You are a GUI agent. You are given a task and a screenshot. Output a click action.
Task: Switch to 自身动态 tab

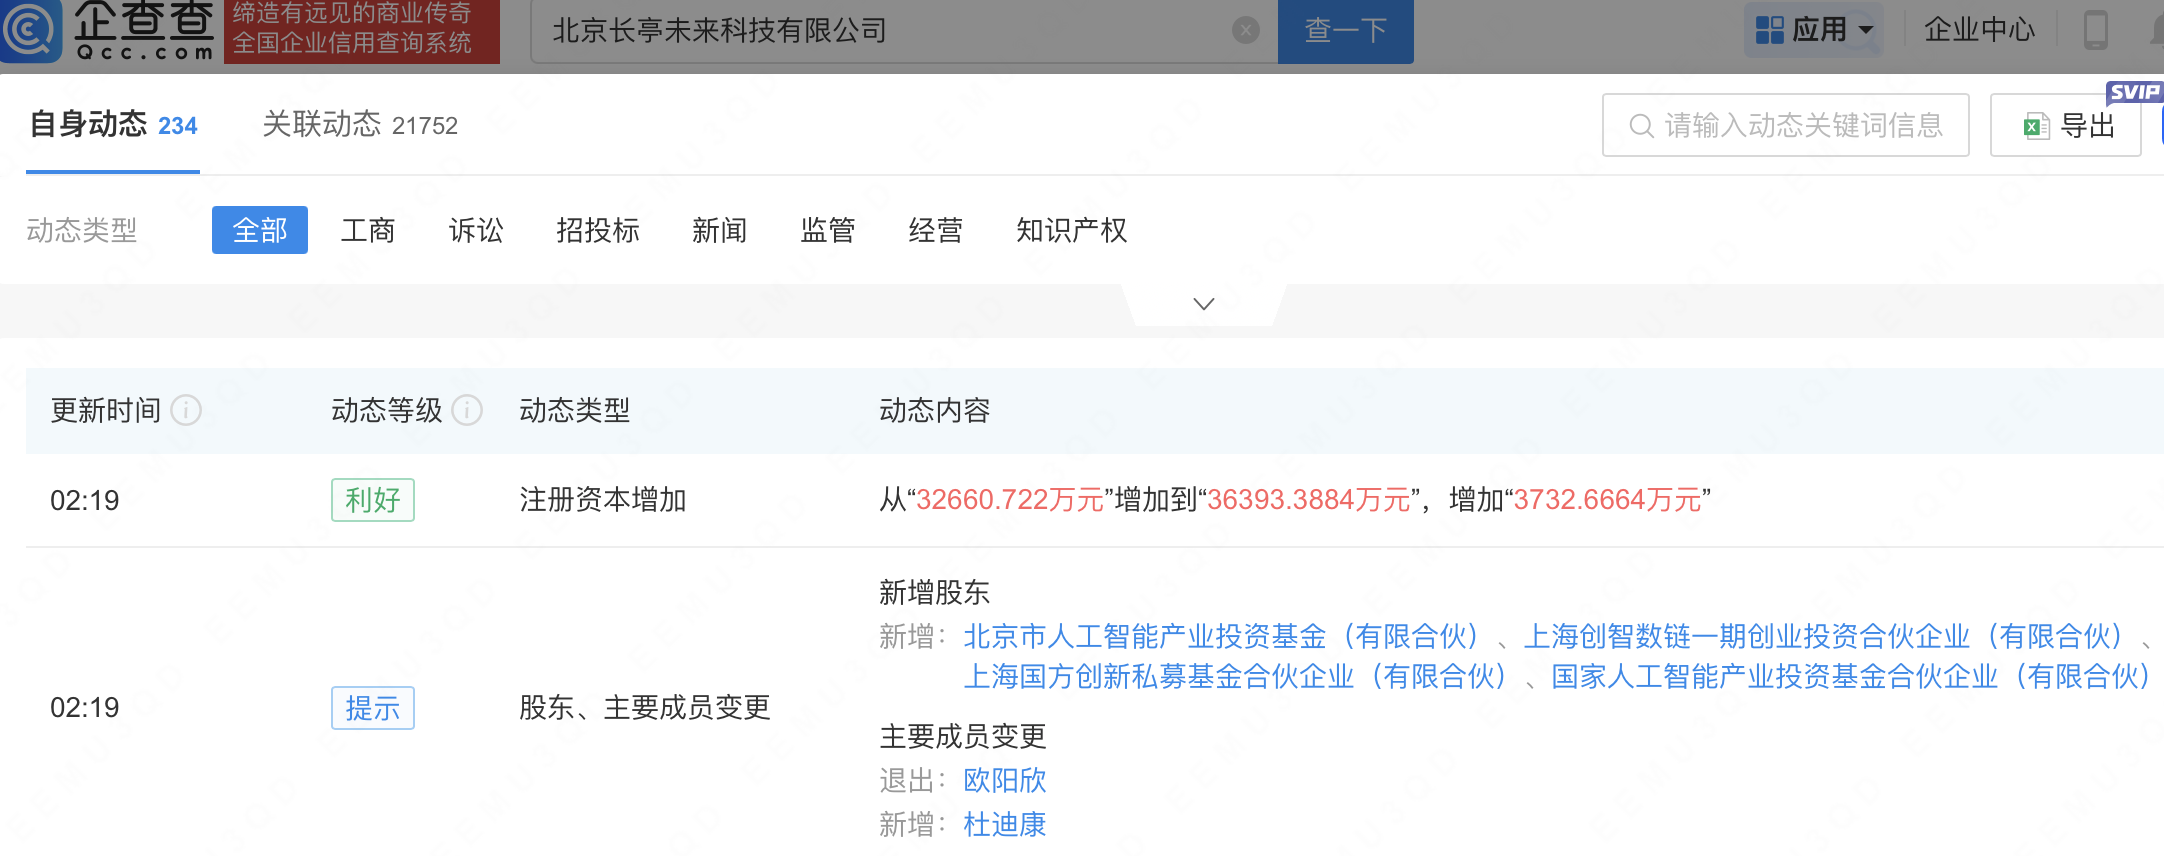(x=113, y=125)
